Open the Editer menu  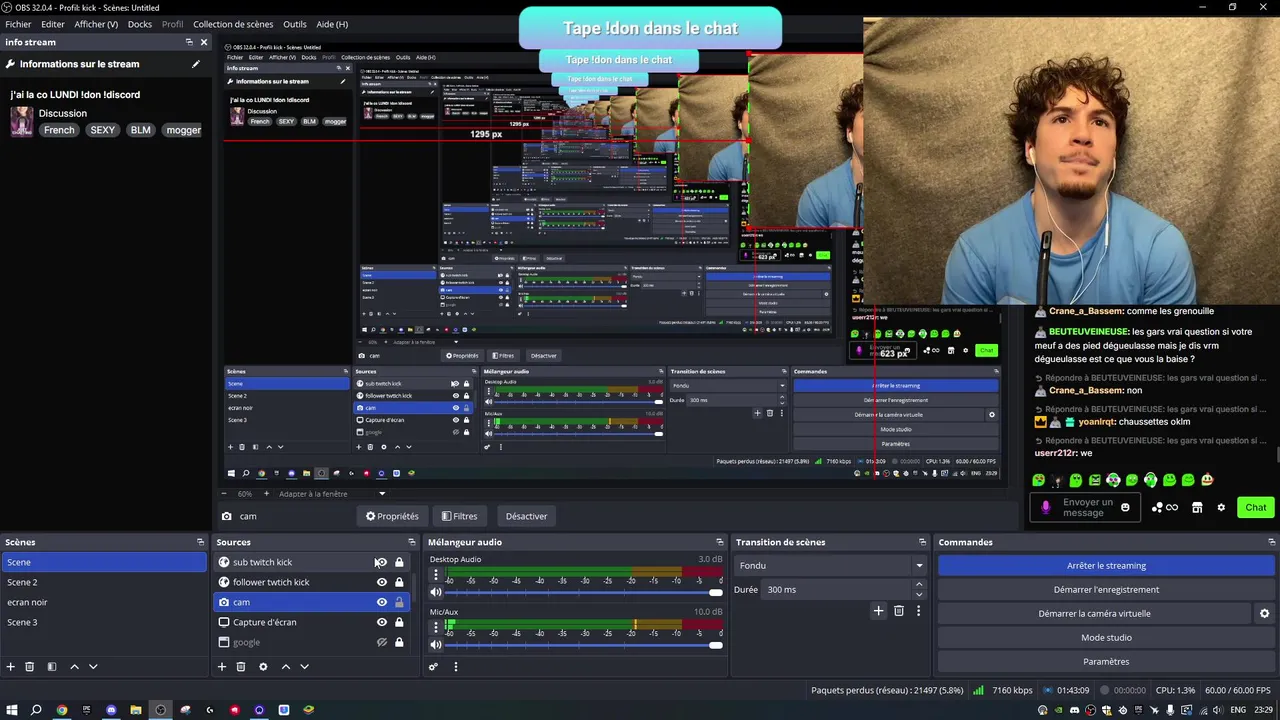tap(53, 24)
